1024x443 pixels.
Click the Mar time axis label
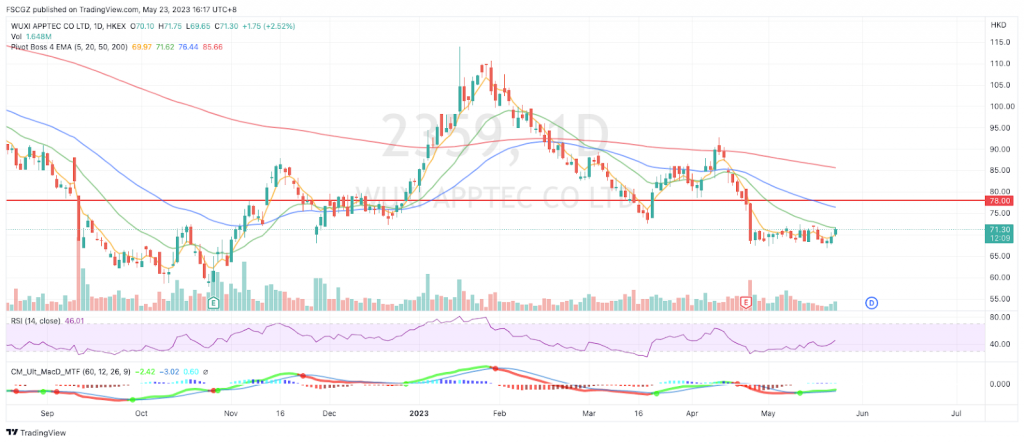590,414
